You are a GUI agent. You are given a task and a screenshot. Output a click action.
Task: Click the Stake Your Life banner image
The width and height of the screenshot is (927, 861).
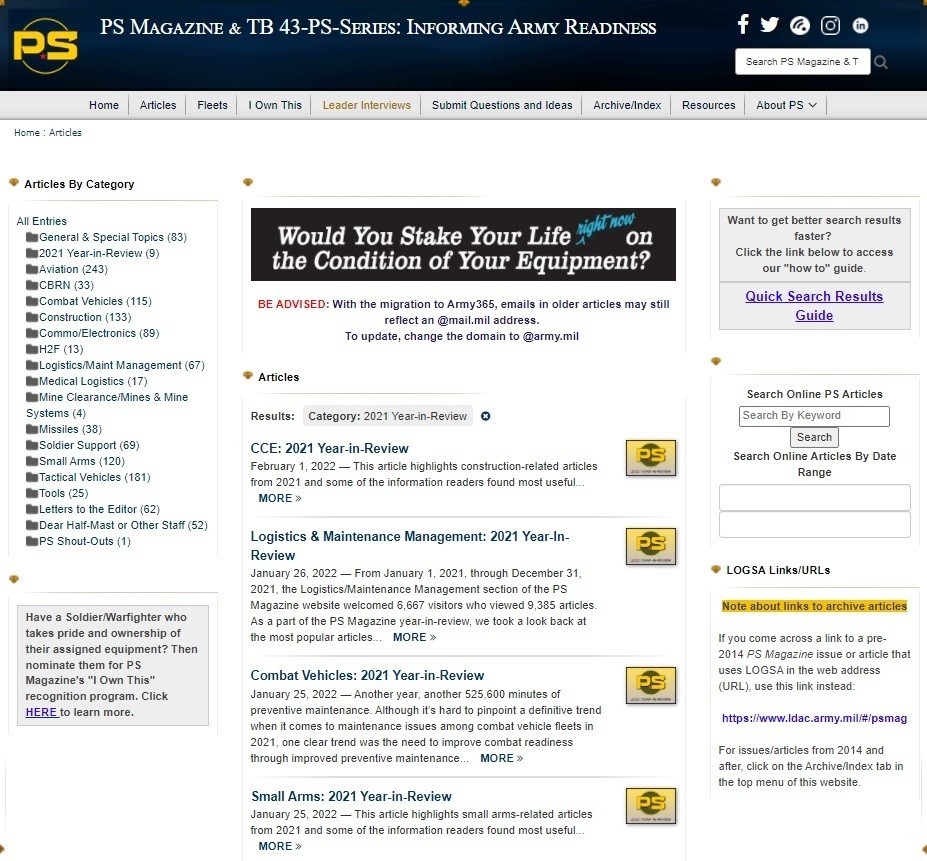coord(463,244)
